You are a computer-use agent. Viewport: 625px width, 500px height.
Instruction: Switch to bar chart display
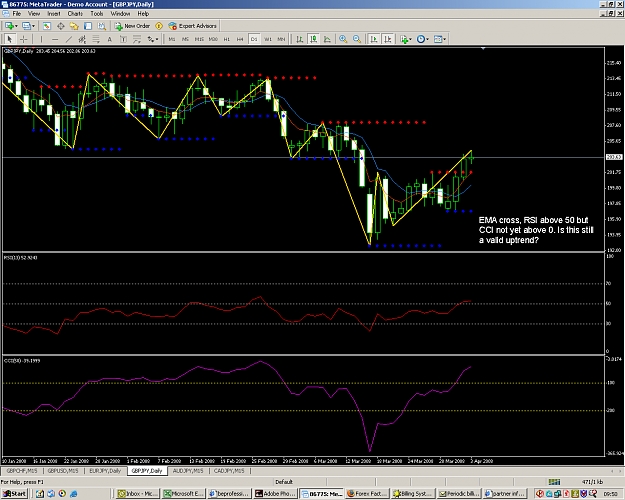pyautogui.click(x=300, y=39)
